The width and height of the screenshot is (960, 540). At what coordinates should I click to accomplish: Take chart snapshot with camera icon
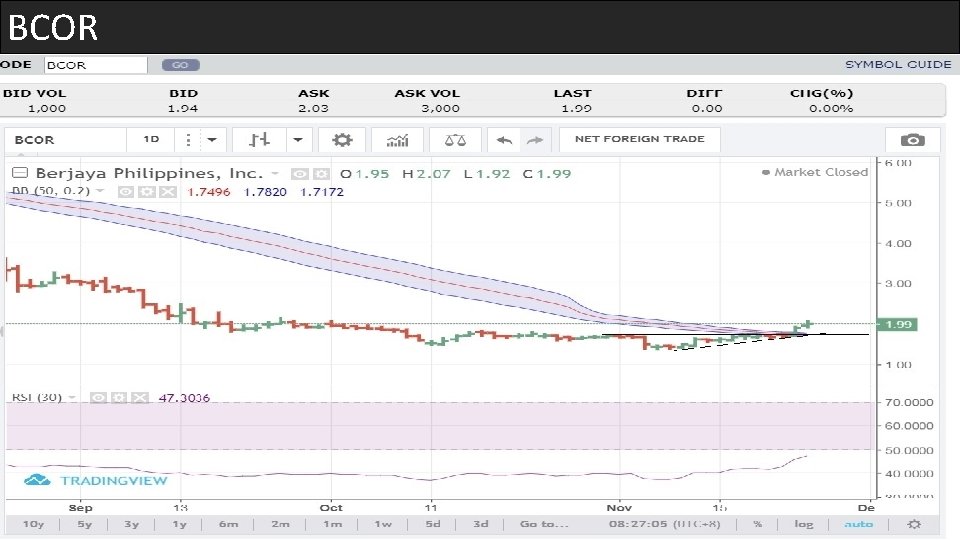click(x=912, y=140)
